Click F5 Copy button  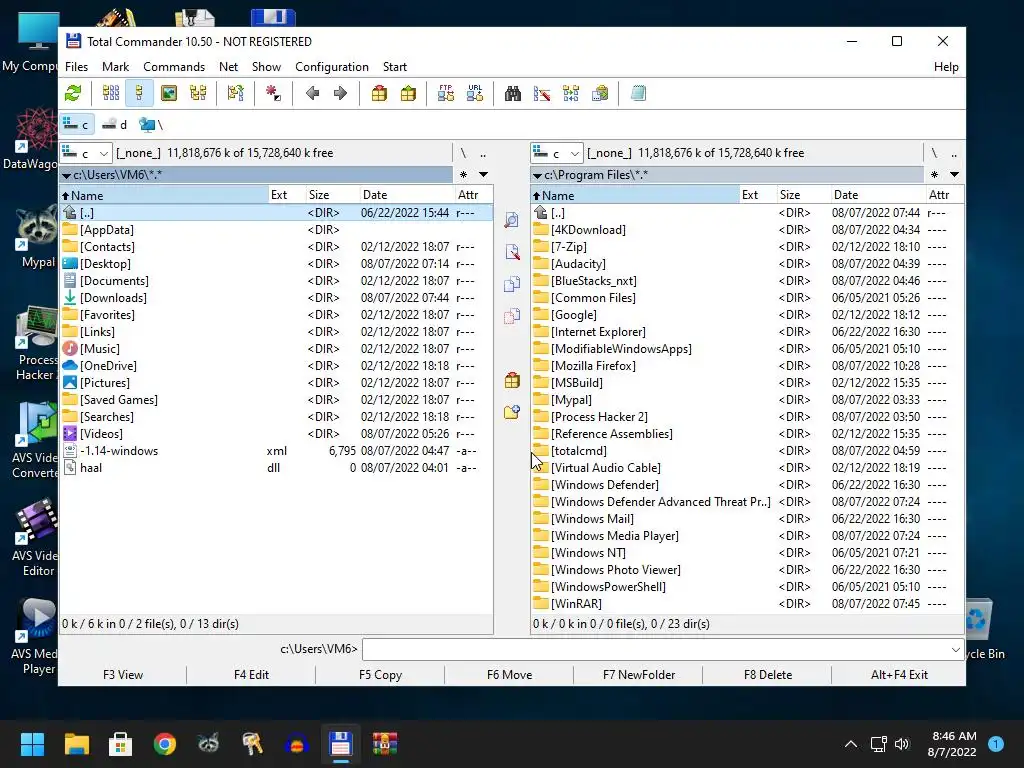pyautogui.click(x=380, y=675)
